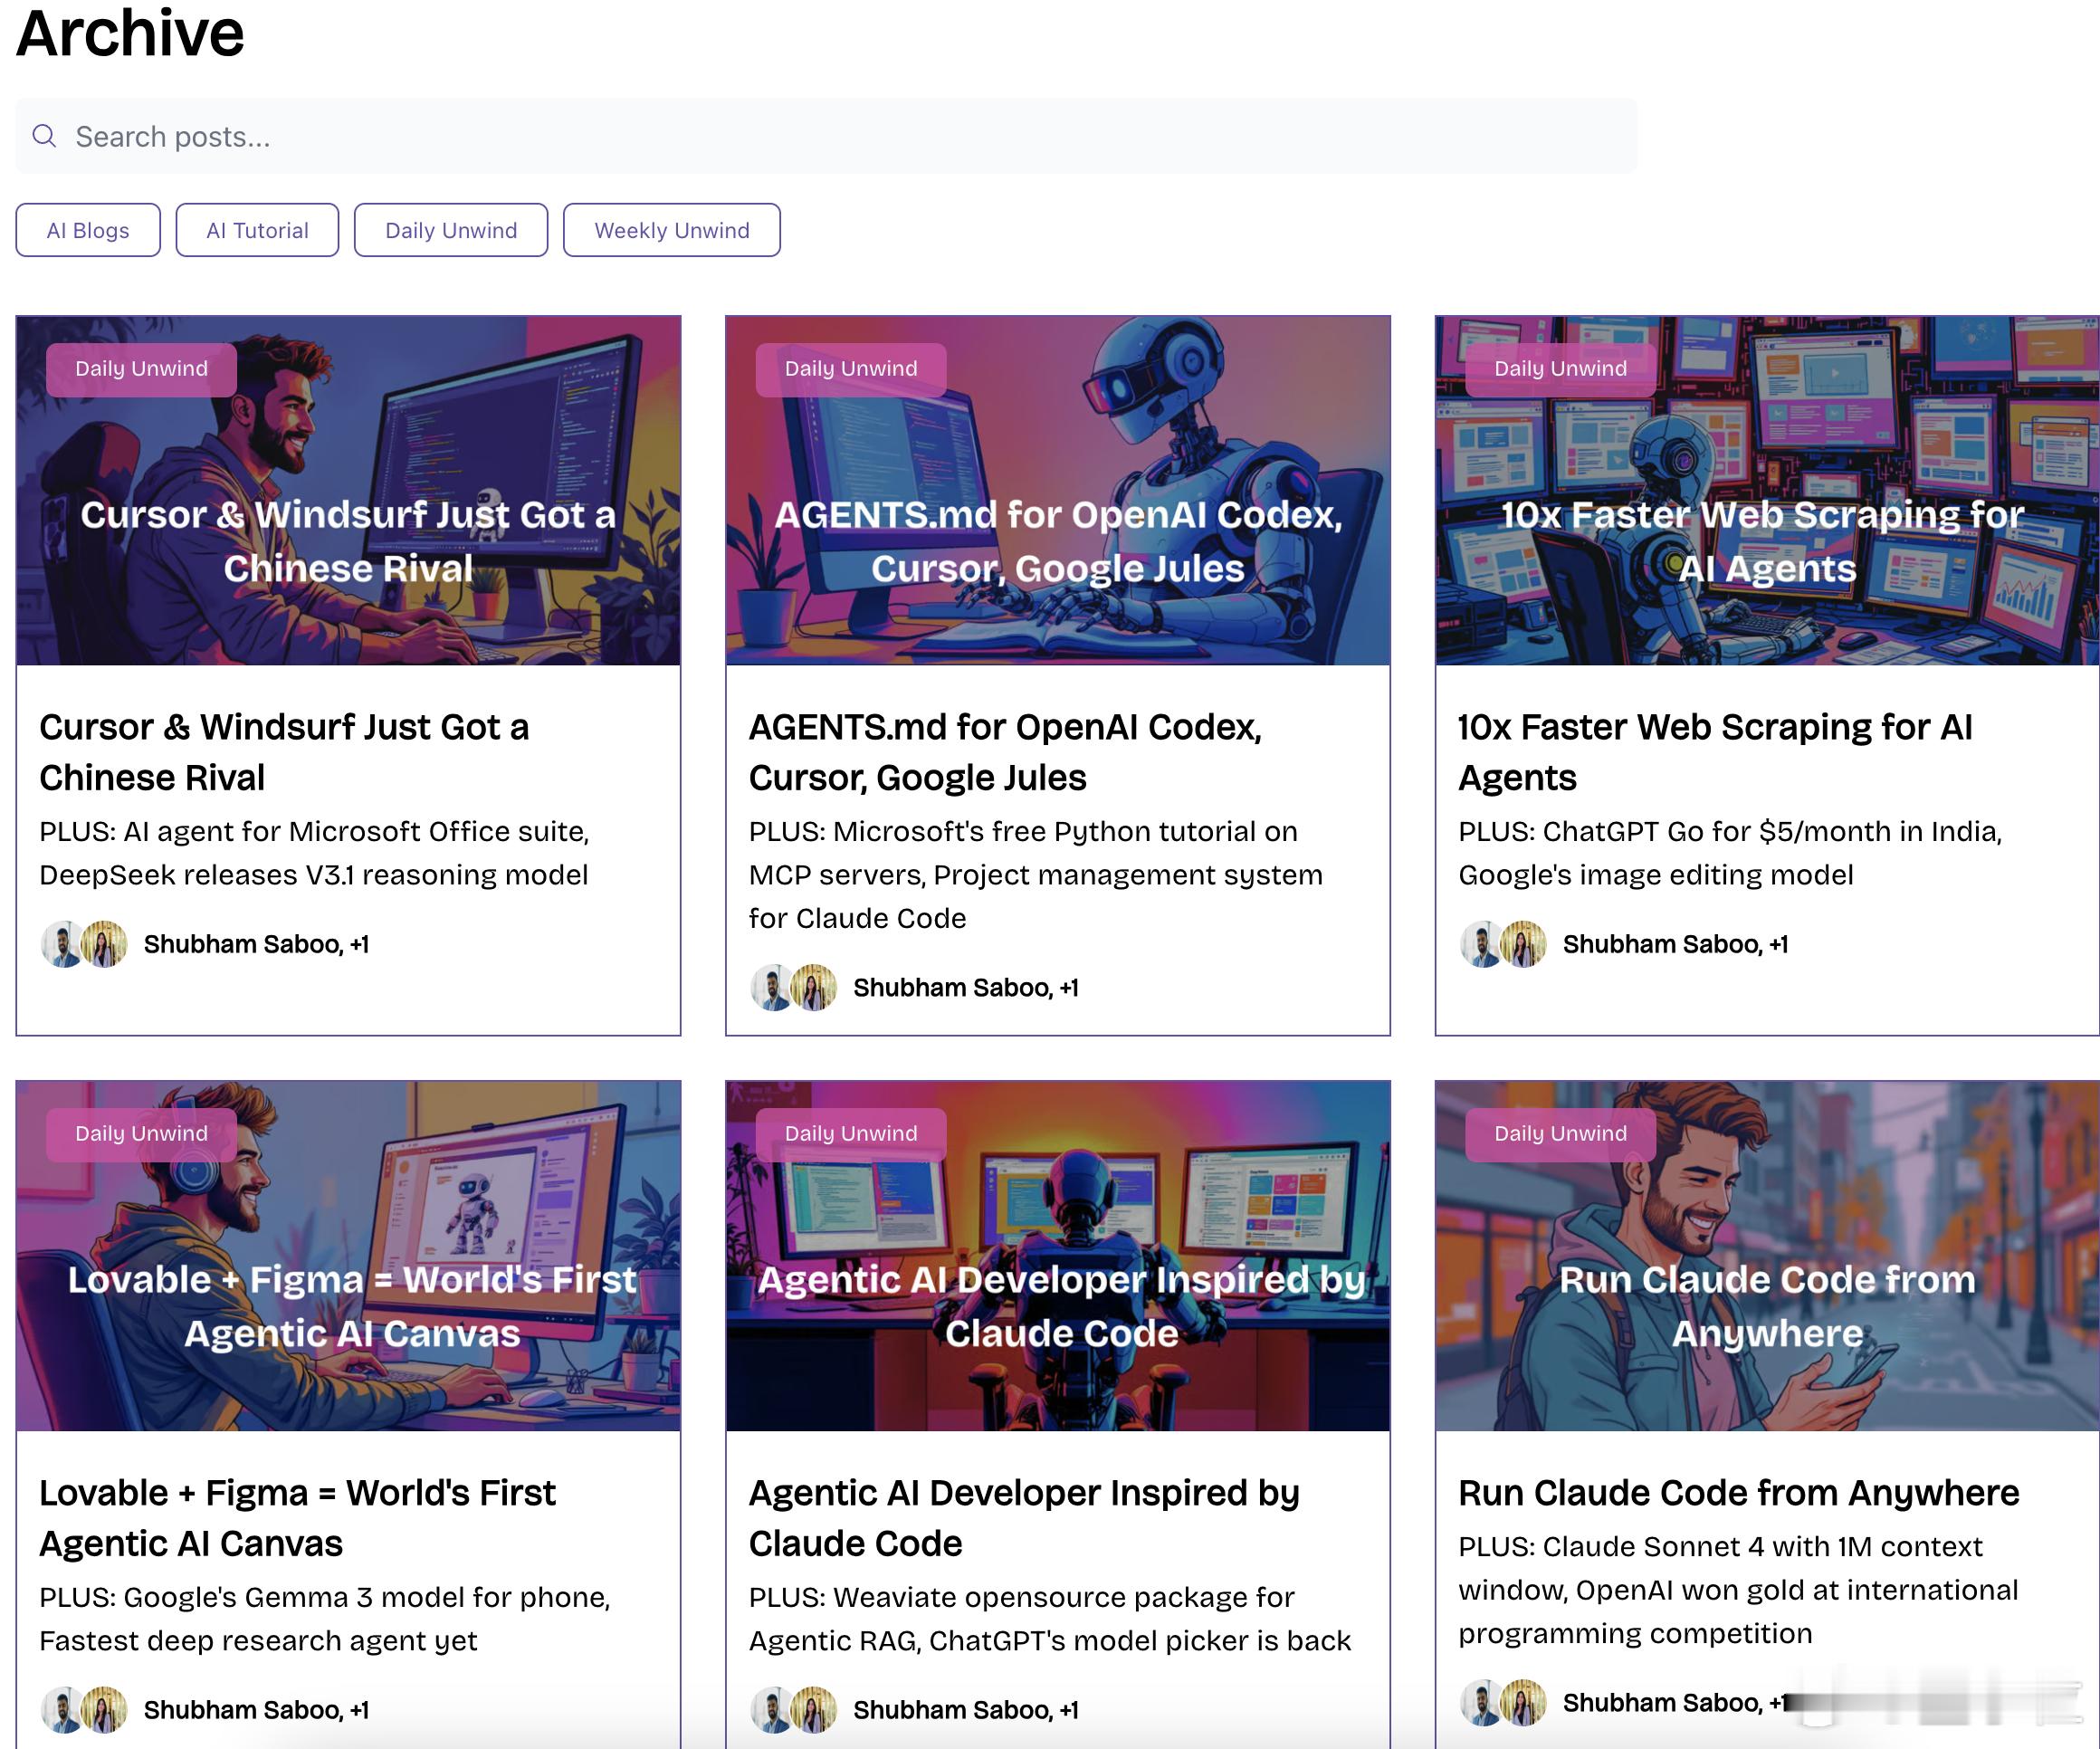
Task: Open post title Run Claude Code from Anywhere
Action: coord(1738,1493)
